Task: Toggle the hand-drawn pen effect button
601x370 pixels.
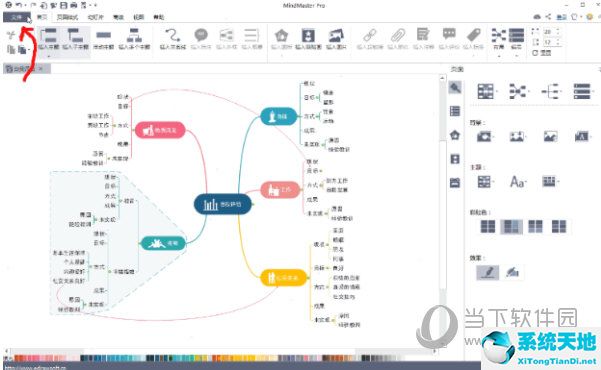Action: pos(488,273)
